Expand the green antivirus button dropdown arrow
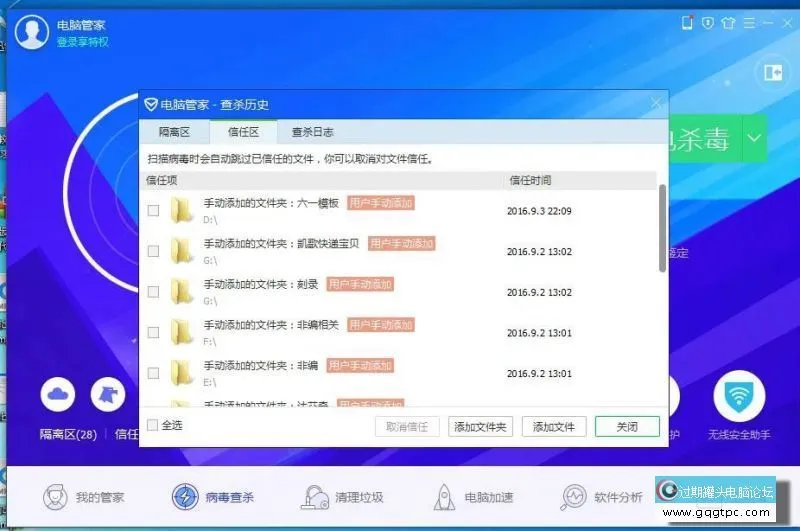 tap(754, 138)
